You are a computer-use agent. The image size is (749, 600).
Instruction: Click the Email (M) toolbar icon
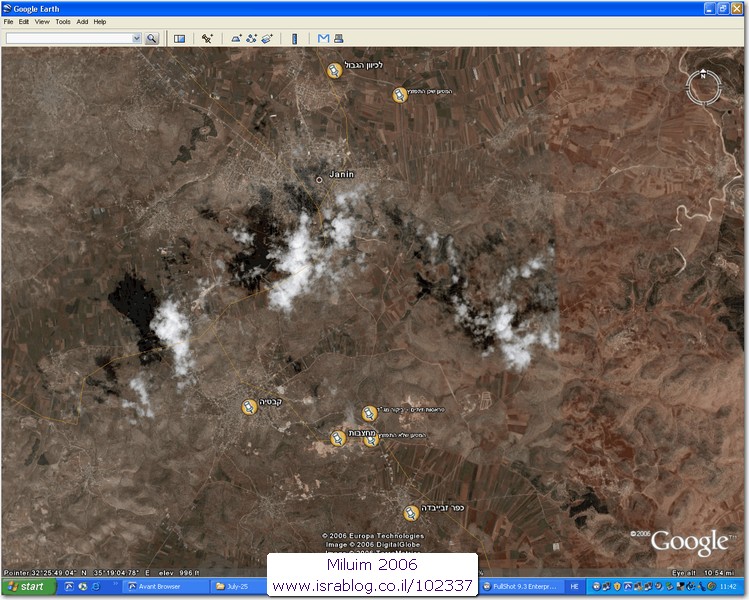point(323,38)
